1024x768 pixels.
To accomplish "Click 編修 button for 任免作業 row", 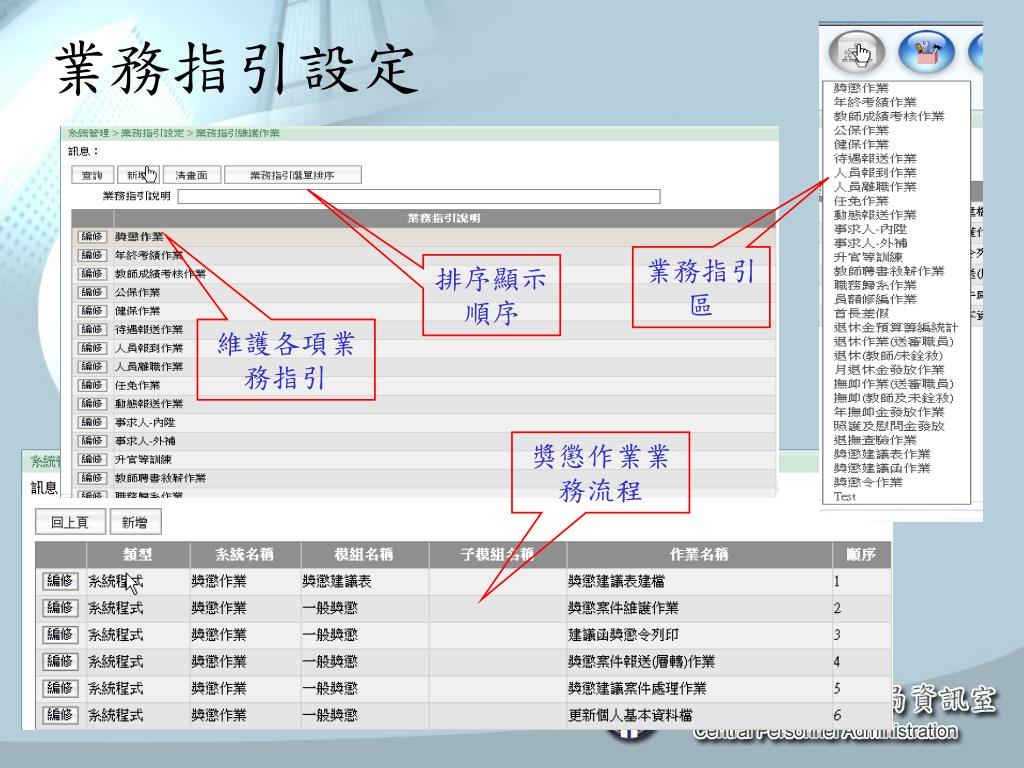I will point(92,385).
